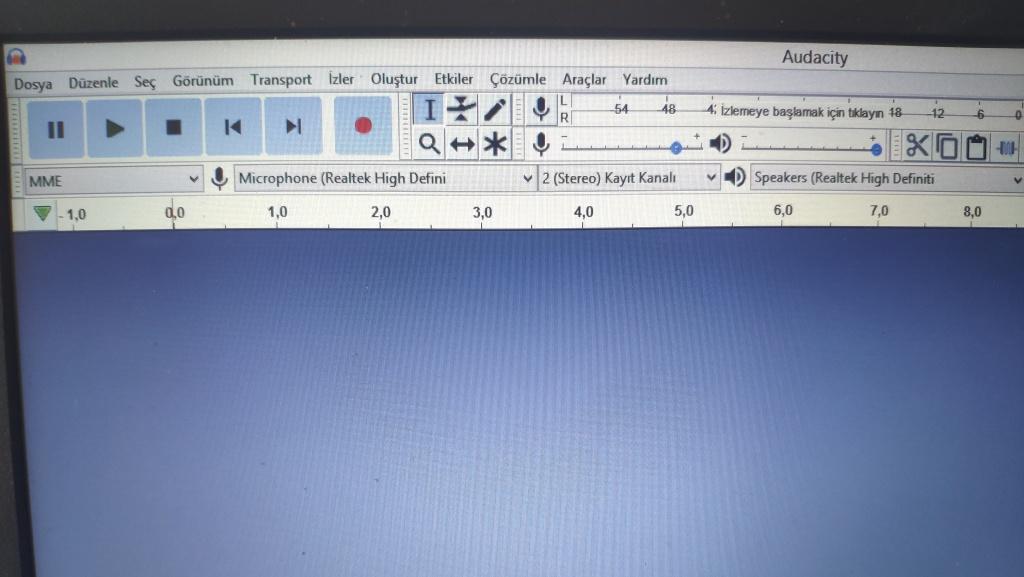Select the Envelope tool
Viewport: 1024px width, 577px height.
(461, 109)
